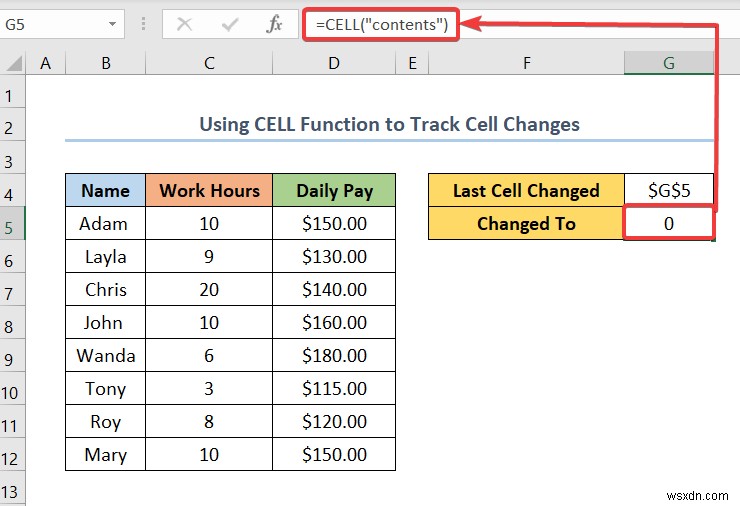Click Adam's work hours cell showing 10
740x506 pixels.
click(209, 223)
